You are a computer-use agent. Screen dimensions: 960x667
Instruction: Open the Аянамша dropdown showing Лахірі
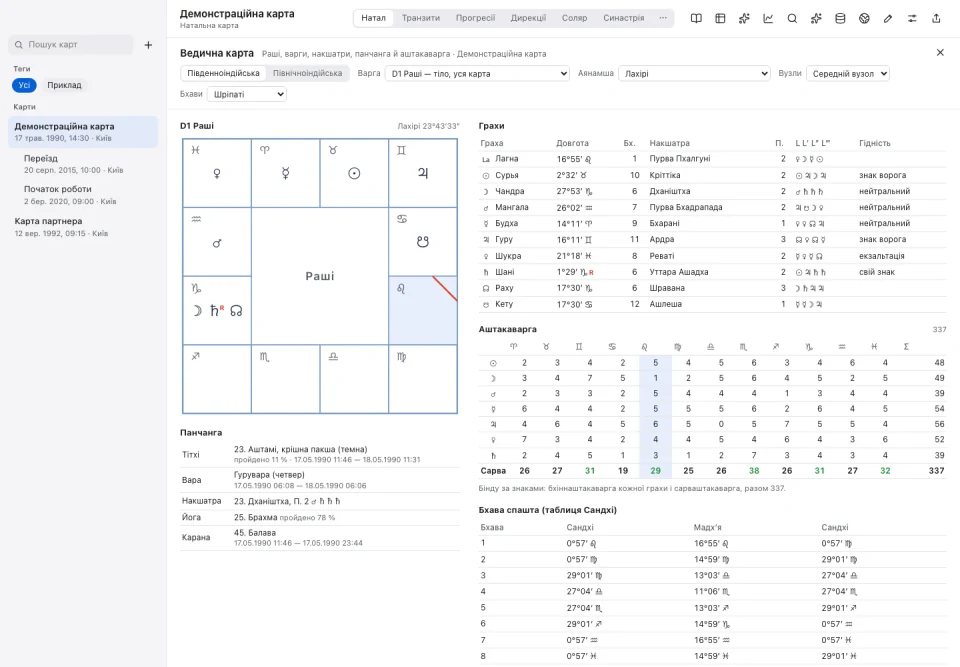pos(694,73)
